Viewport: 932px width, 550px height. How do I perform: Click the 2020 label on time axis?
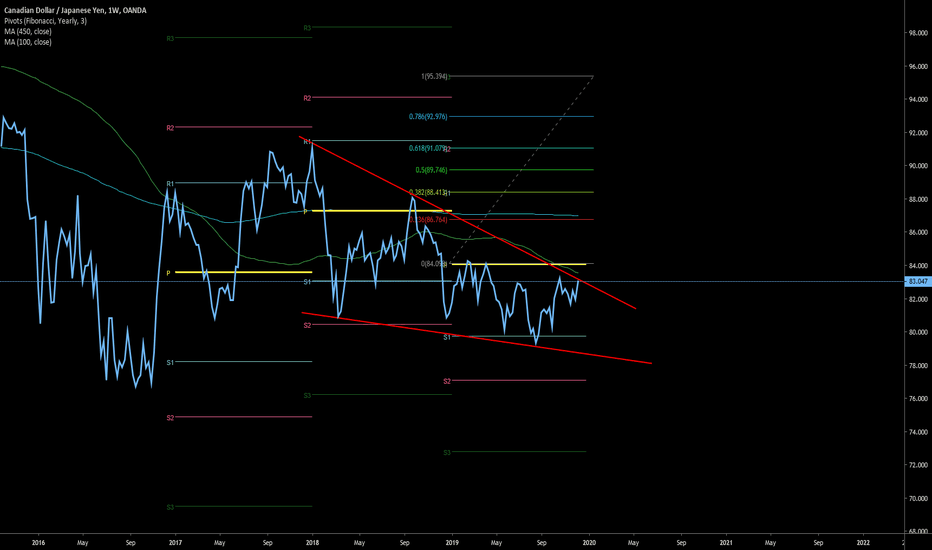[x=589, y=542]
